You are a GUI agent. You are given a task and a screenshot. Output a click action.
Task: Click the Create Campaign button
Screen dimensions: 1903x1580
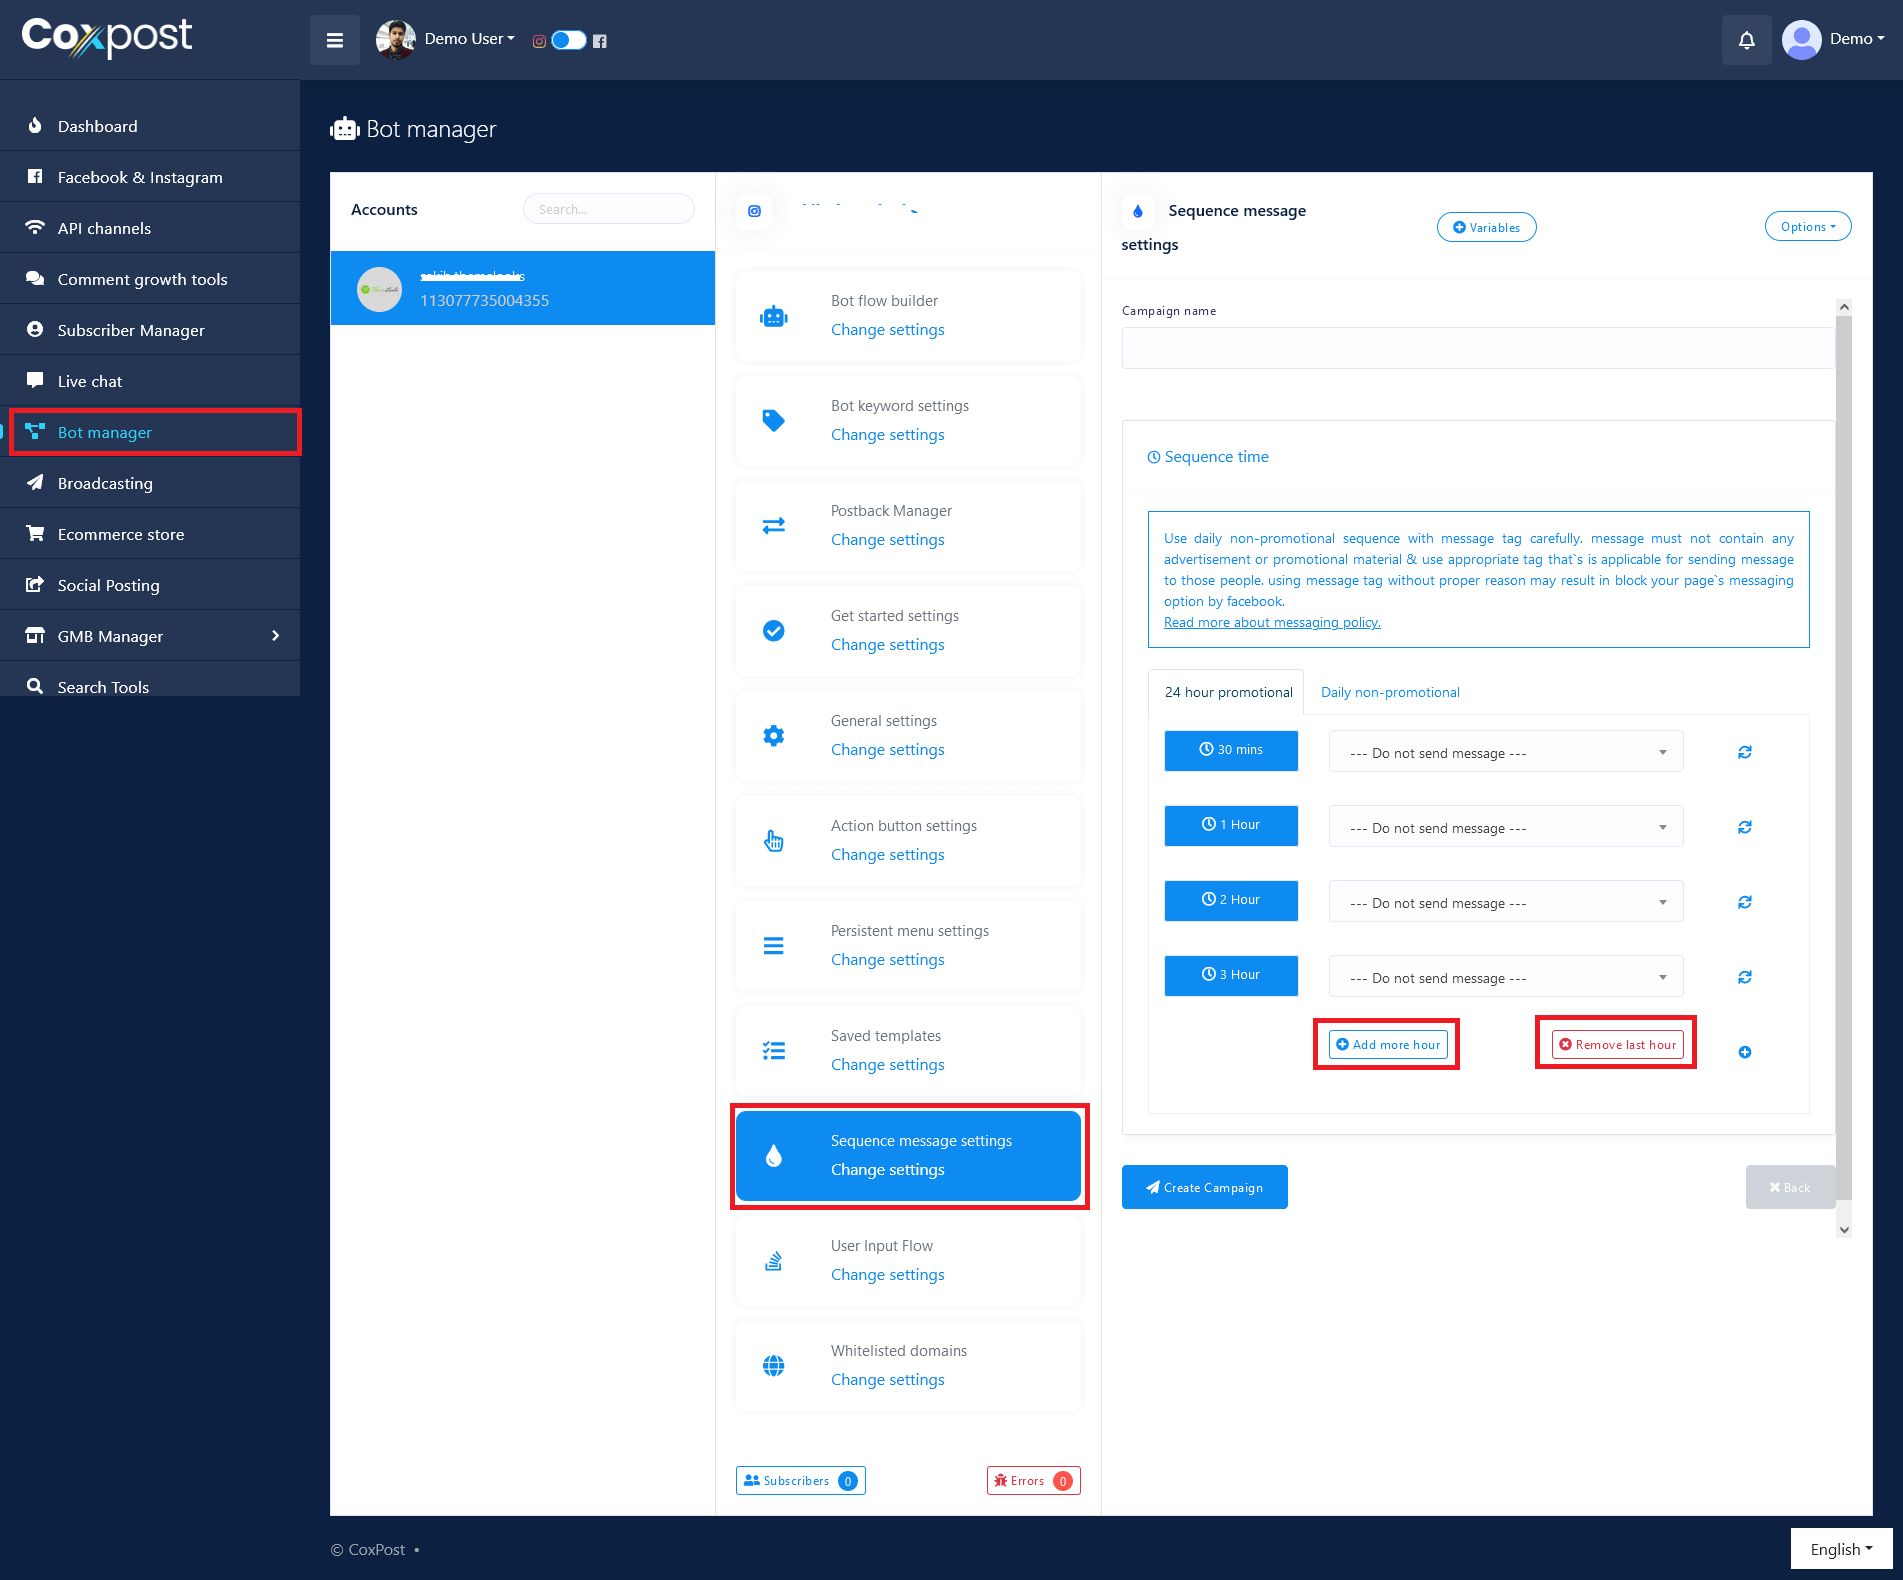click(1204, 1187)
